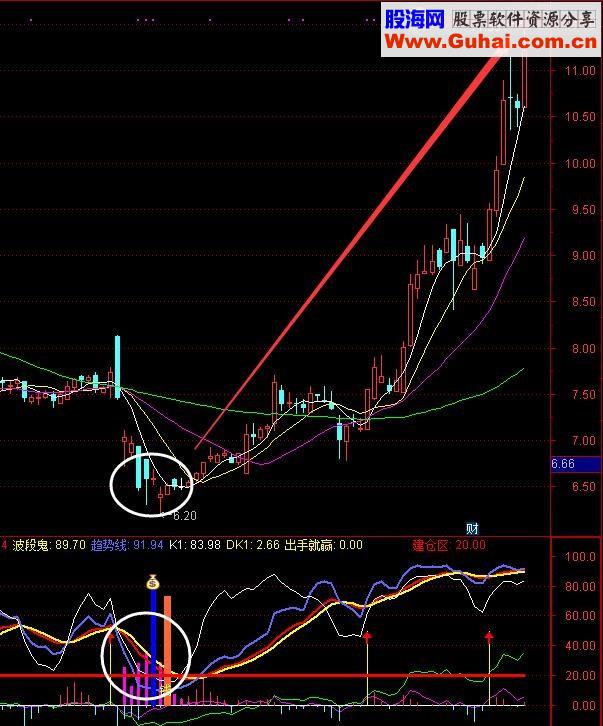603x726 pixels.
Task: Click the 20.00 indicator axis label
Action: click(580, 676)
